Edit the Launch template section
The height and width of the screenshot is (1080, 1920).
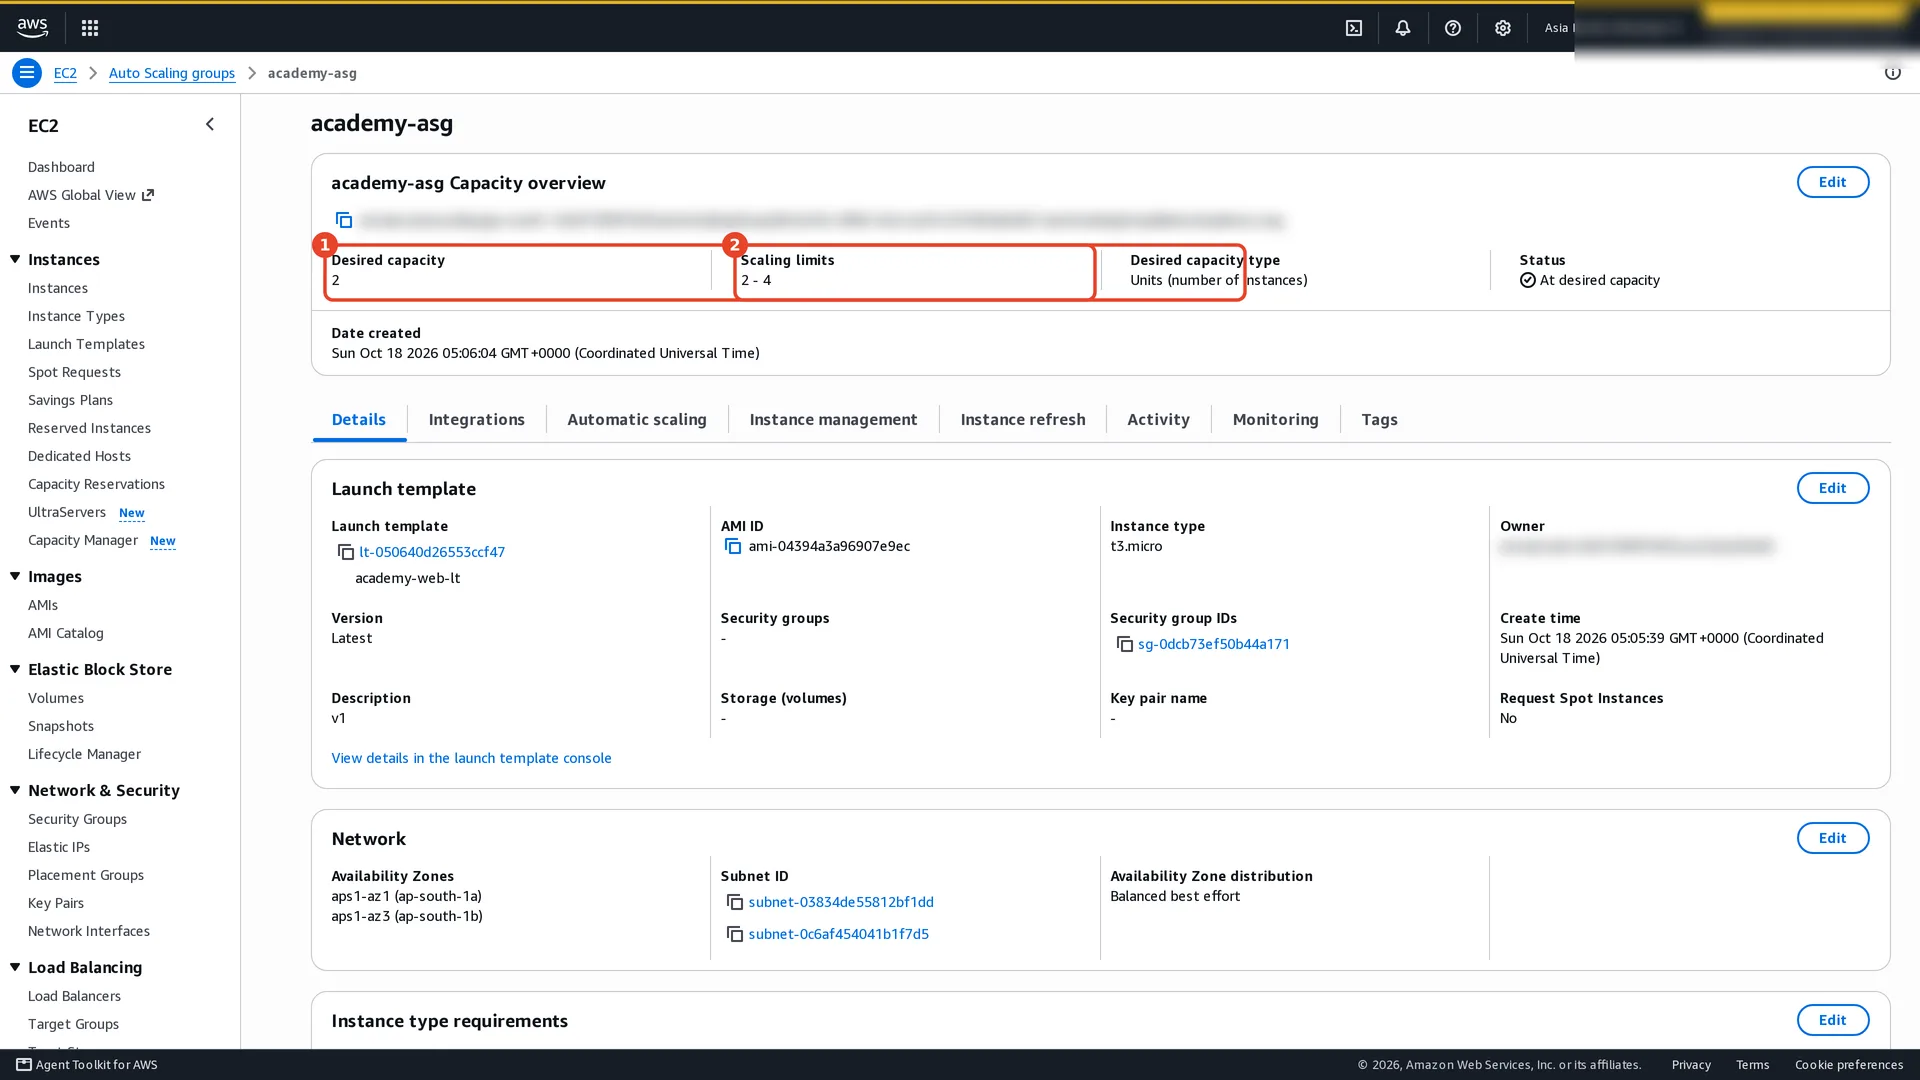[x=1832, y=488]
